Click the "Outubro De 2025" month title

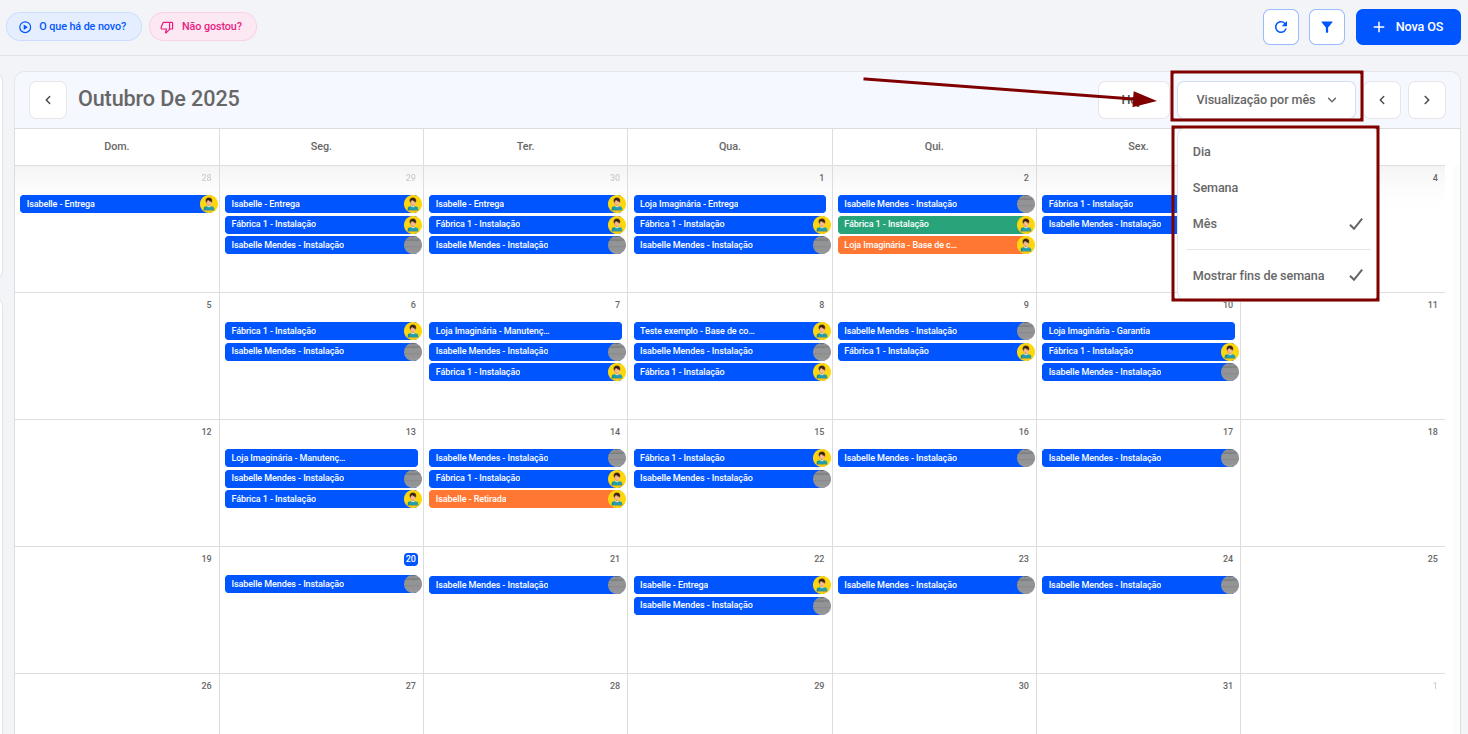(159, 99)
